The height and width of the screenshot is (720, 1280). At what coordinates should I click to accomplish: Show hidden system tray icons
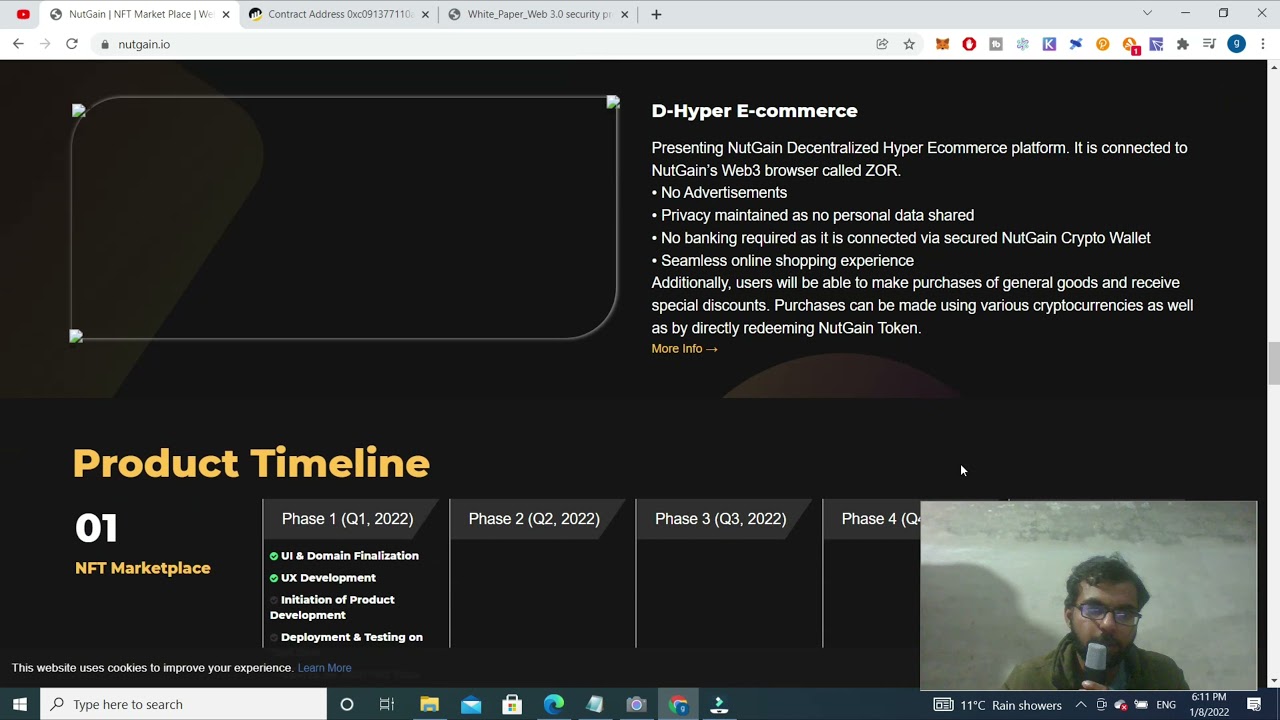1081,705
